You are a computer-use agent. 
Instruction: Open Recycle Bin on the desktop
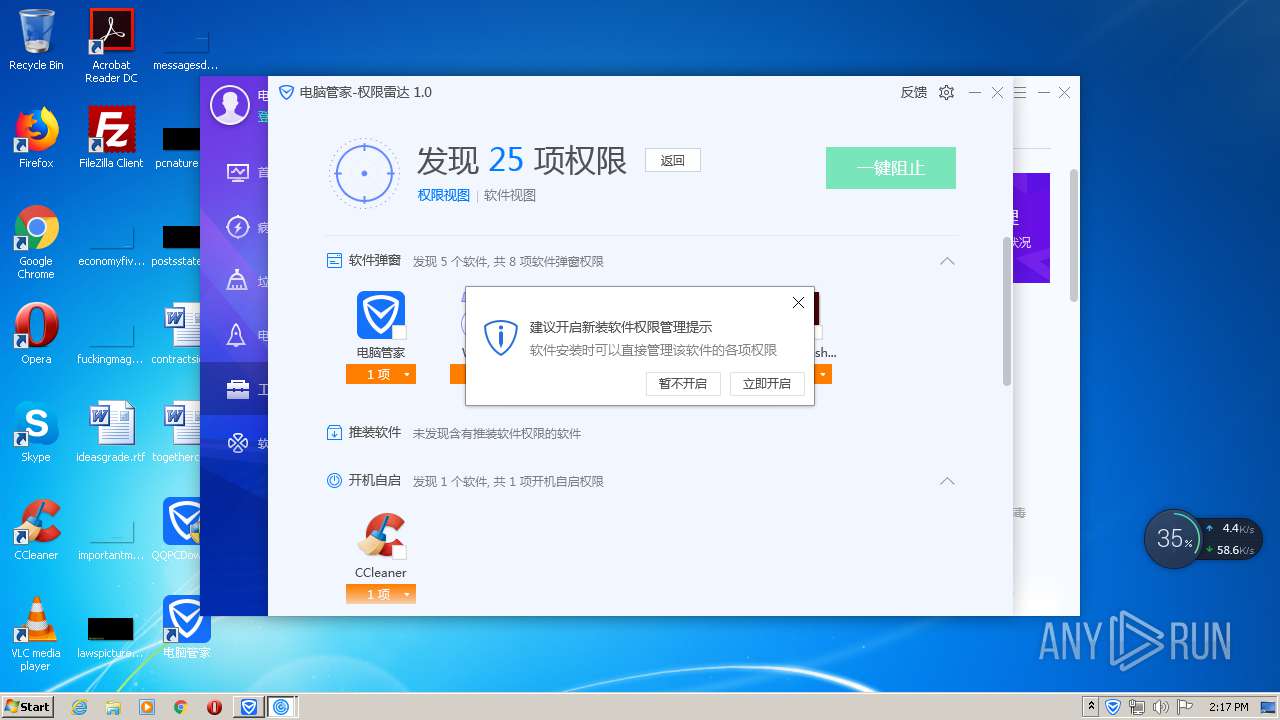tap(36, 40)
